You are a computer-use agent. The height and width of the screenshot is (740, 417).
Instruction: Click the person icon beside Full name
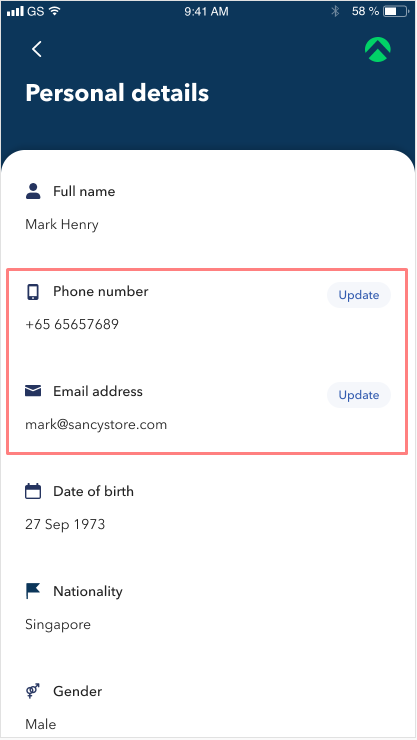pos(33,191)
